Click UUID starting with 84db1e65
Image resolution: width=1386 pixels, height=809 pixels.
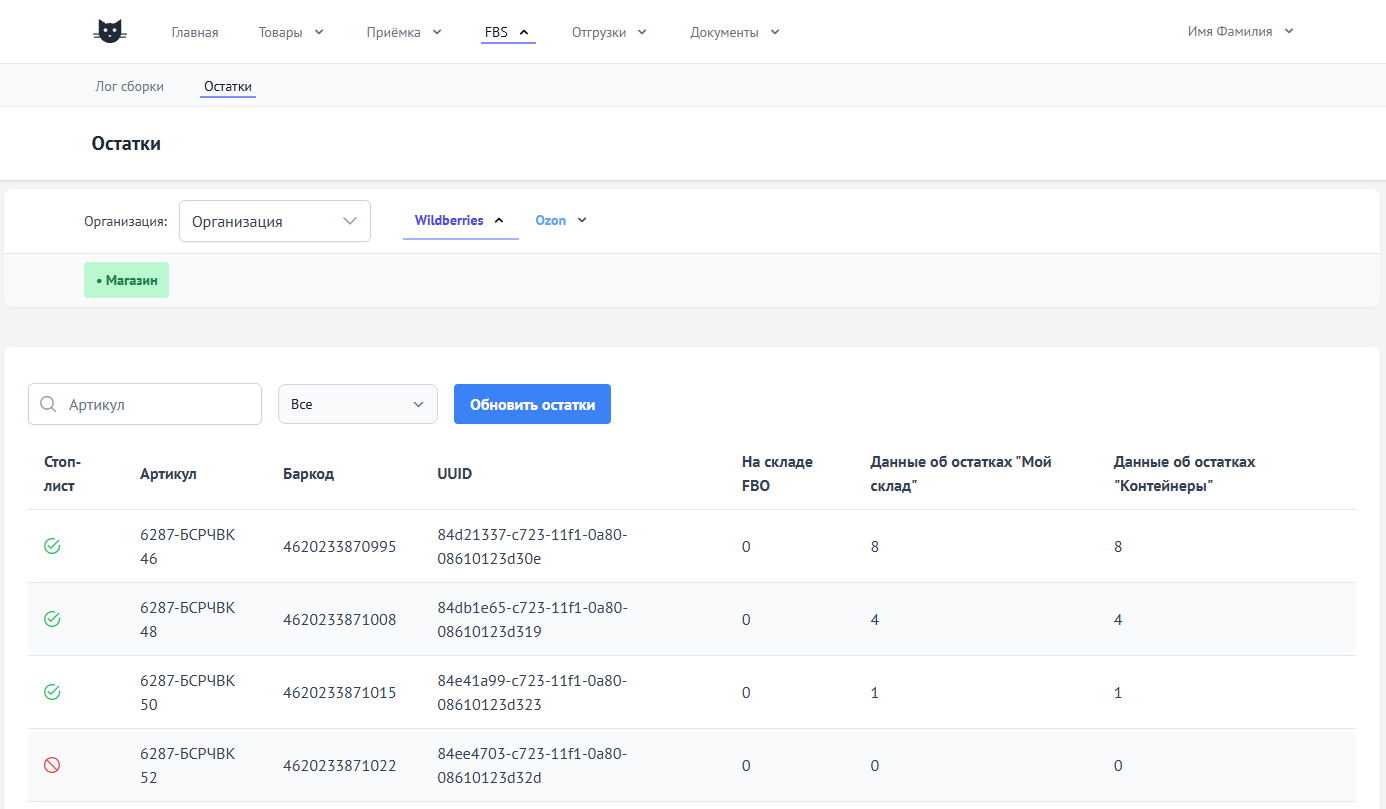pos(532,620)
